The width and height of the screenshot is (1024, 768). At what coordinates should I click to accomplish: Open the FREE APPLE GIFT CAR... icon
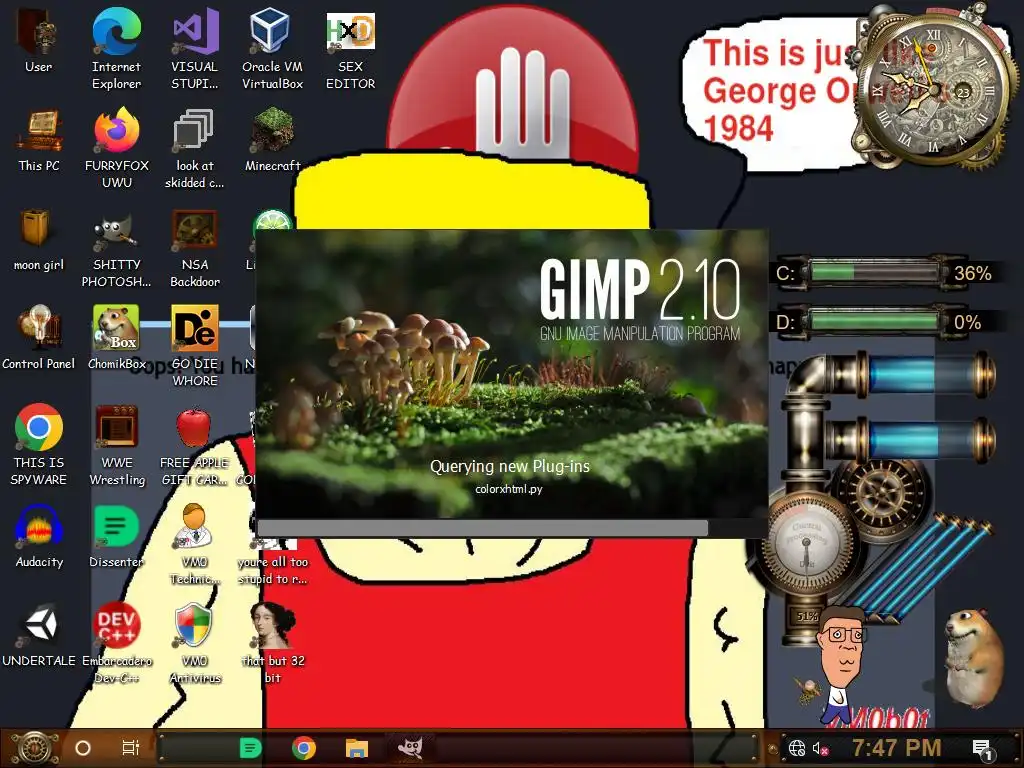[x=195, y=445]
